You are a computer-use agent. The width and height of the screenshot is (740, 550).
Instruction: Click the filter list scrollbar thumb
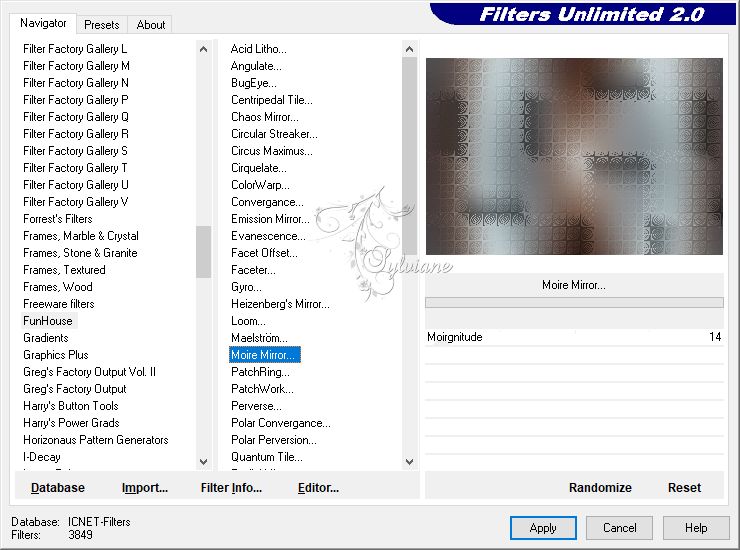(x=409, y=156)
